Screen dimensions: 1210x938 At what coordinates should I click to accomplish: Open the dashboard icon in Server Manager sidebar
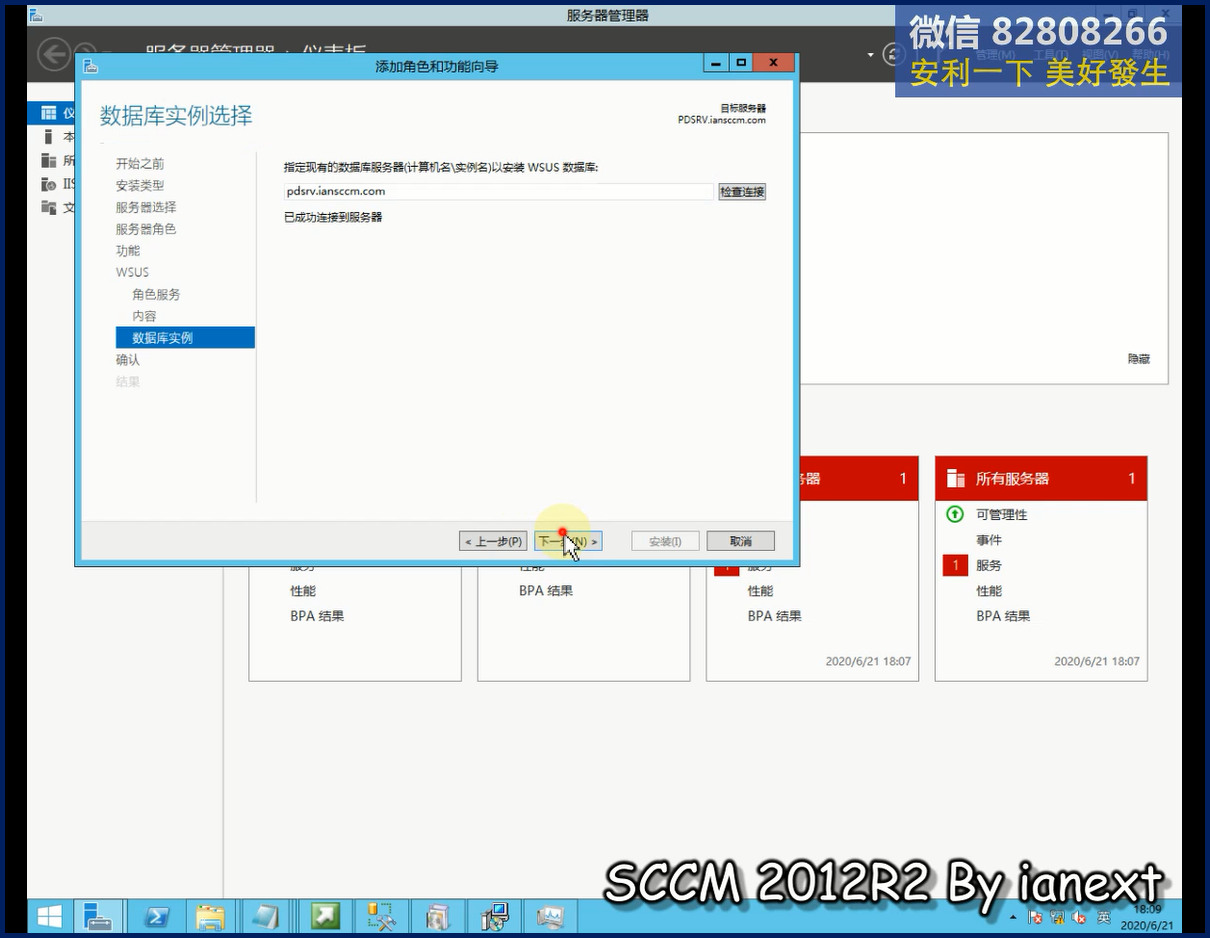[48, 113]
